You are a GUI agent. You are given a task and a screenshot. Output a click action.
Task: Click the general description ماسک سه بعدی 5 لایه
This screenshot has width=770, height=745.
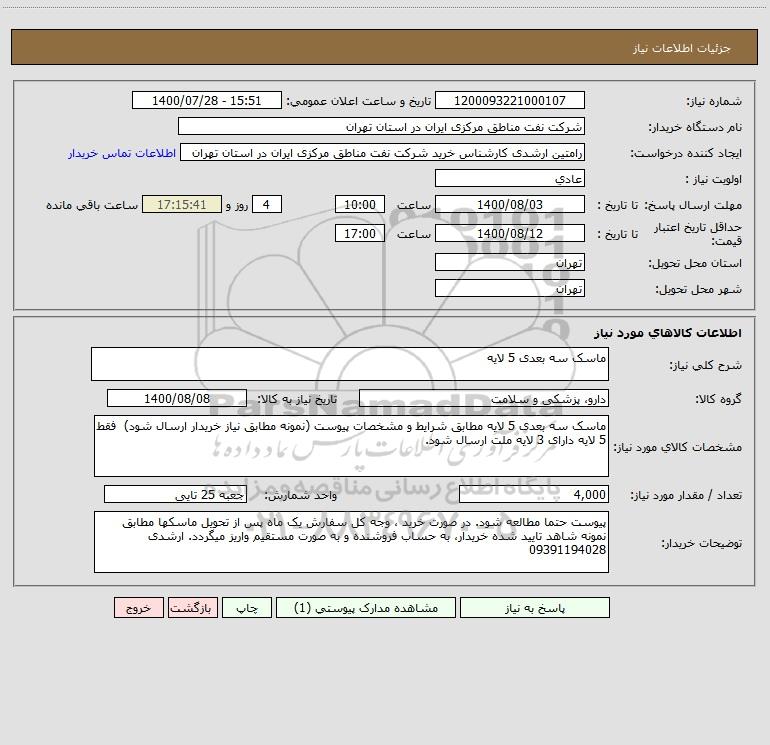pos(350,364)
